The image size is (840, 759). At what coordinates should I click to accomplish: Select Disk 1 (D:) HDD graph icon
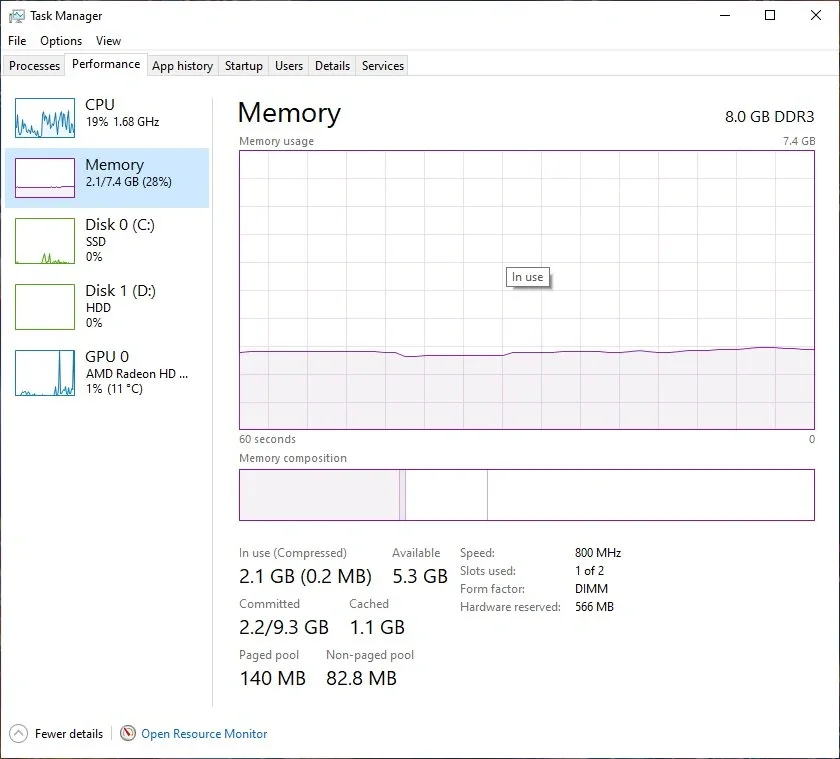click(45, 307)
